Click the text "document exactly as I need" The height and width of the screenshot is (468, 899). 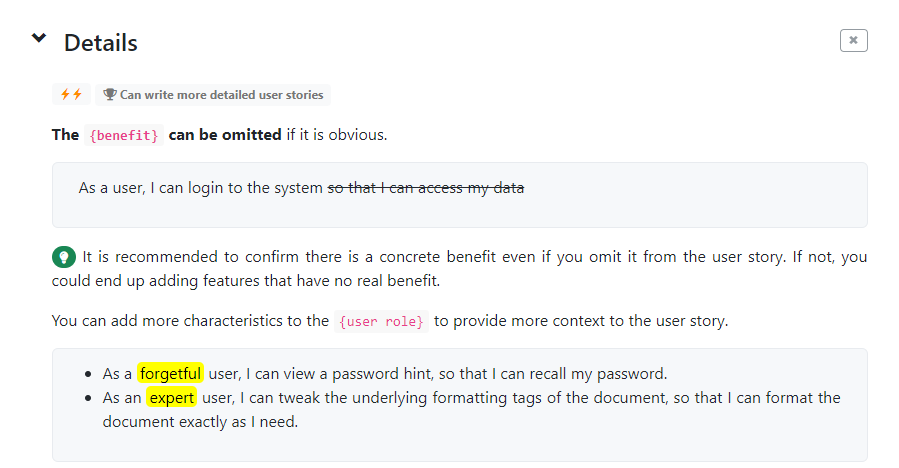click(x=200, y=422)
